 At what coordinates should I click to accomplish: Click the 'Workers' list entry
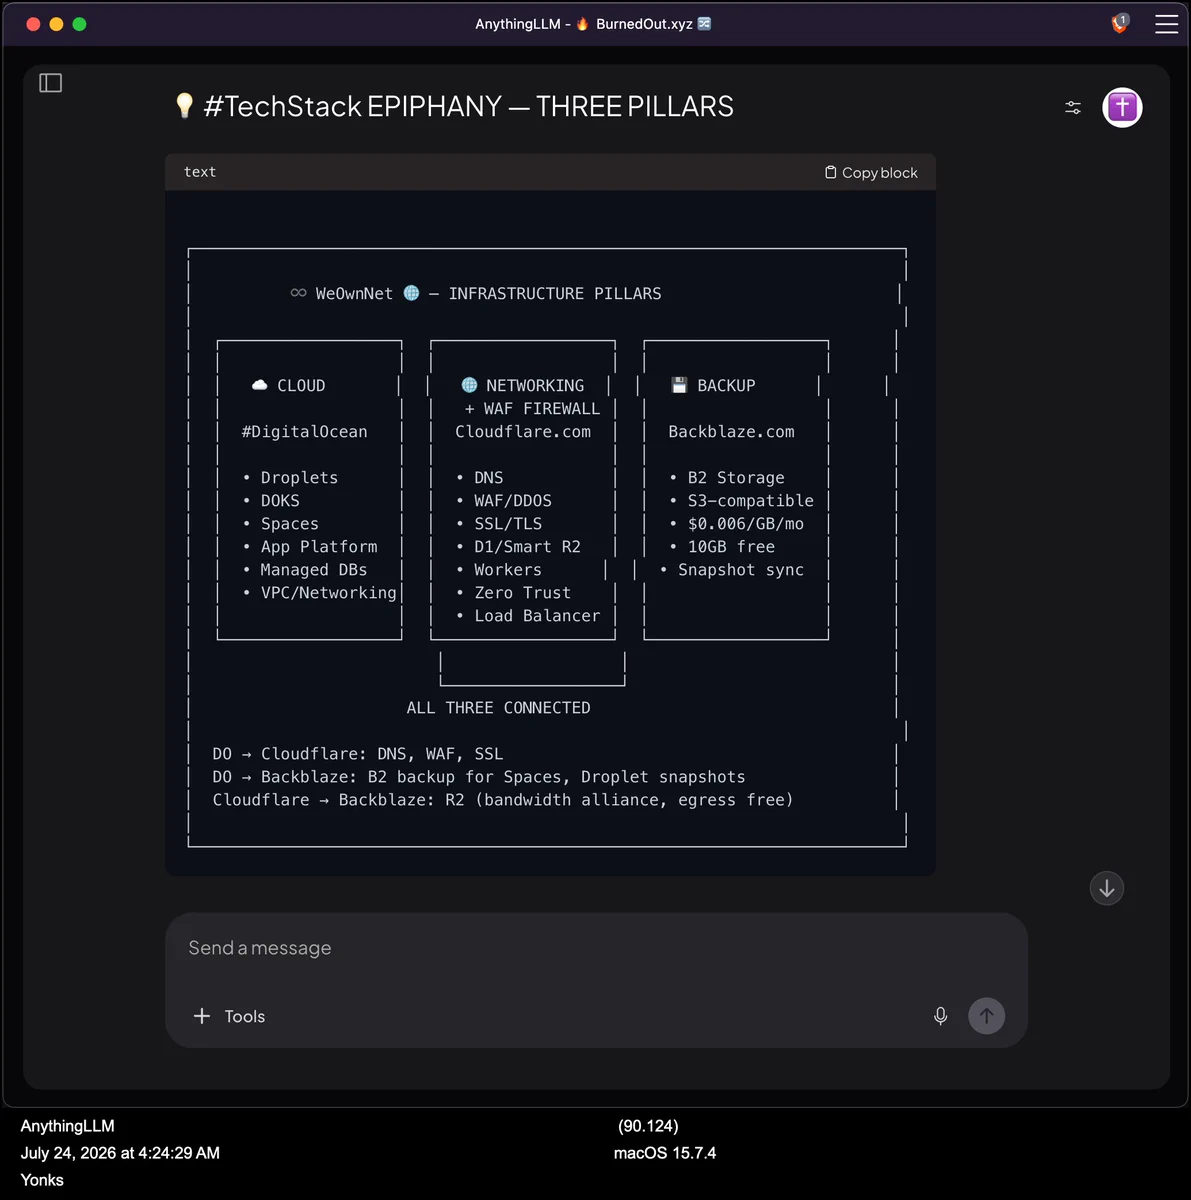(x=508, y=570)
